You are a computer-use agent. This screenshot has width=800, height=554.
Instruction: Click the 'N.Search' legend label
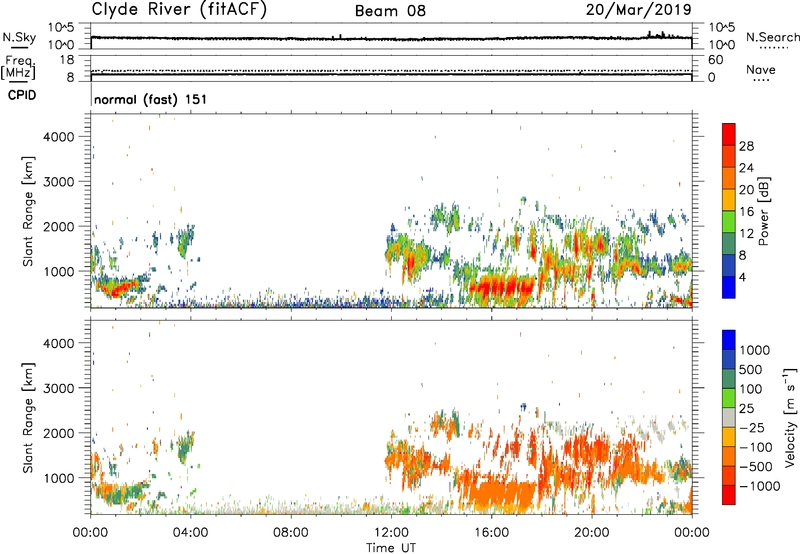coord(772,37)
